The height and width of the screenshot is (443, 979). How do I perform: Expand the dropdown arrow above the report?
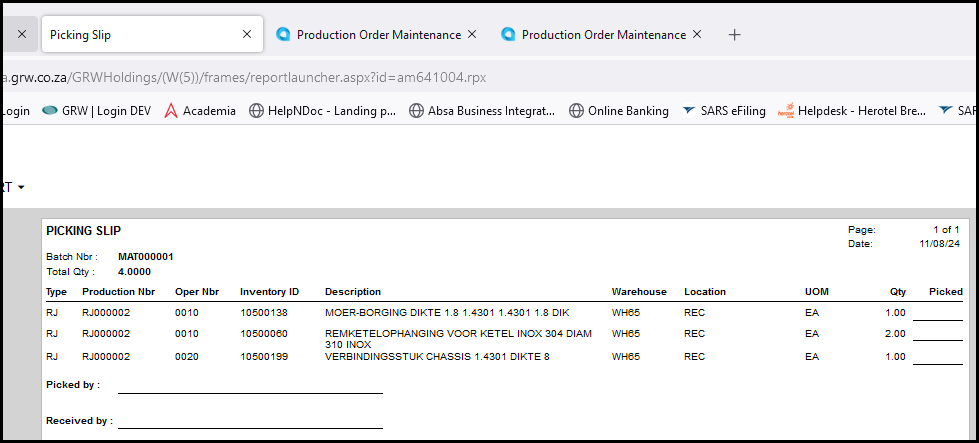pos(20,187)
